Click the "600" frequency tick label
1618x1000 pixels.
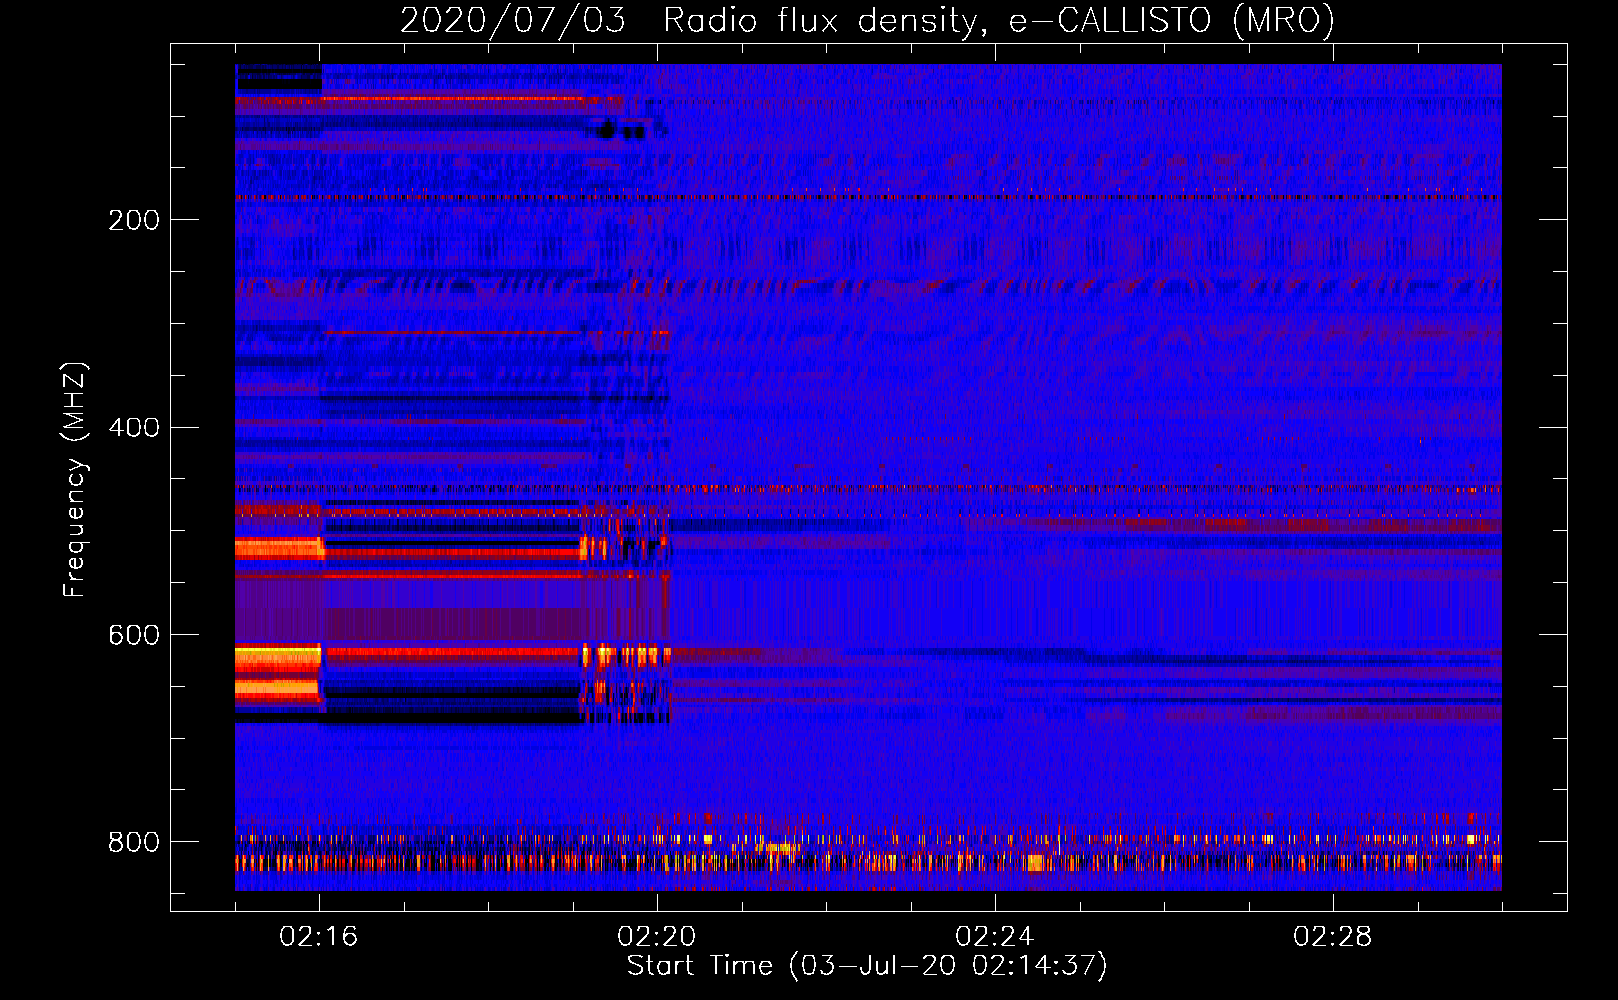click(x=134, y=636)
